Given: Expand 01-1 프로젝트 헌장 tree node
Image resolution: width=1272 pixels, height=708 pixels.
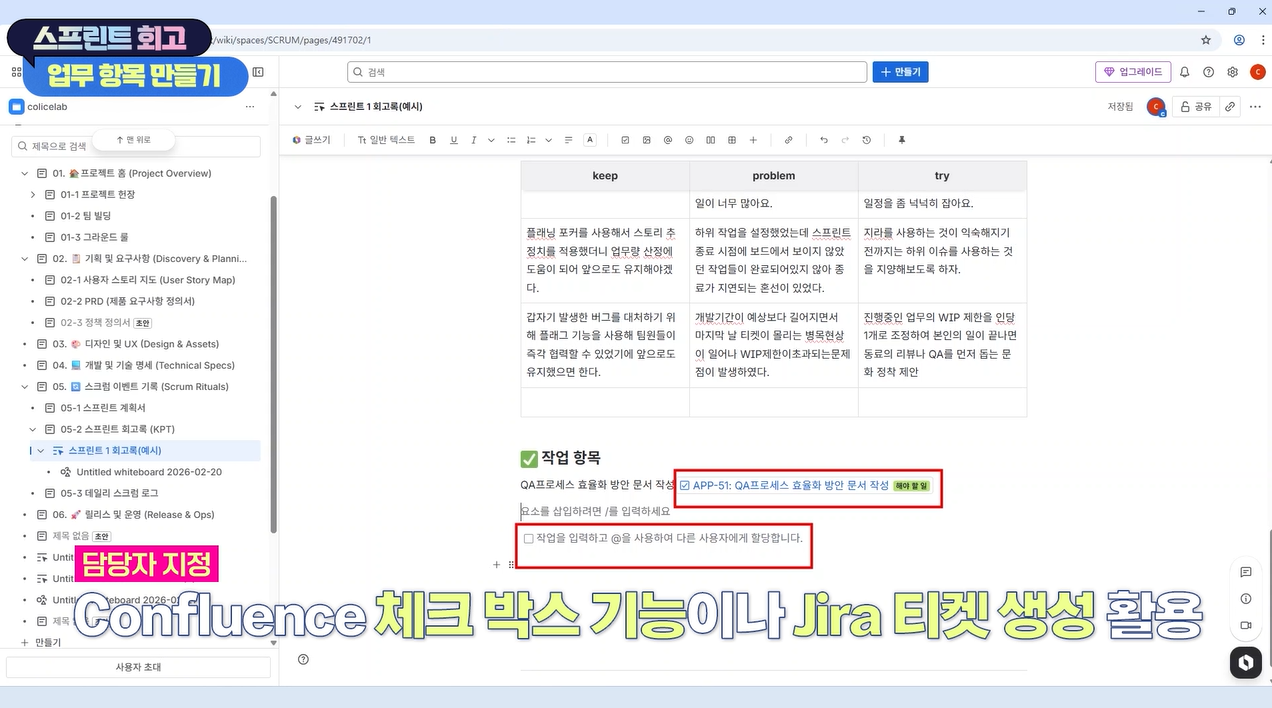Looking at the screenshot, I should pyautogui.click(x=33, y=195).
